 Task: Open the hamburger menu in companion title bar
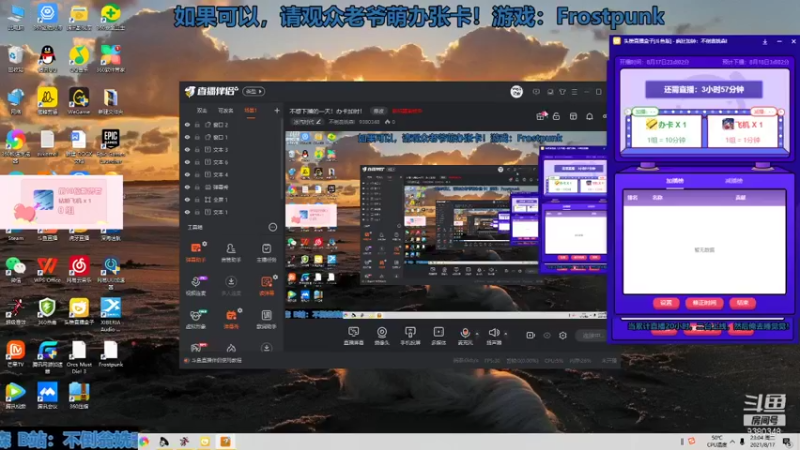coord(574,92)
